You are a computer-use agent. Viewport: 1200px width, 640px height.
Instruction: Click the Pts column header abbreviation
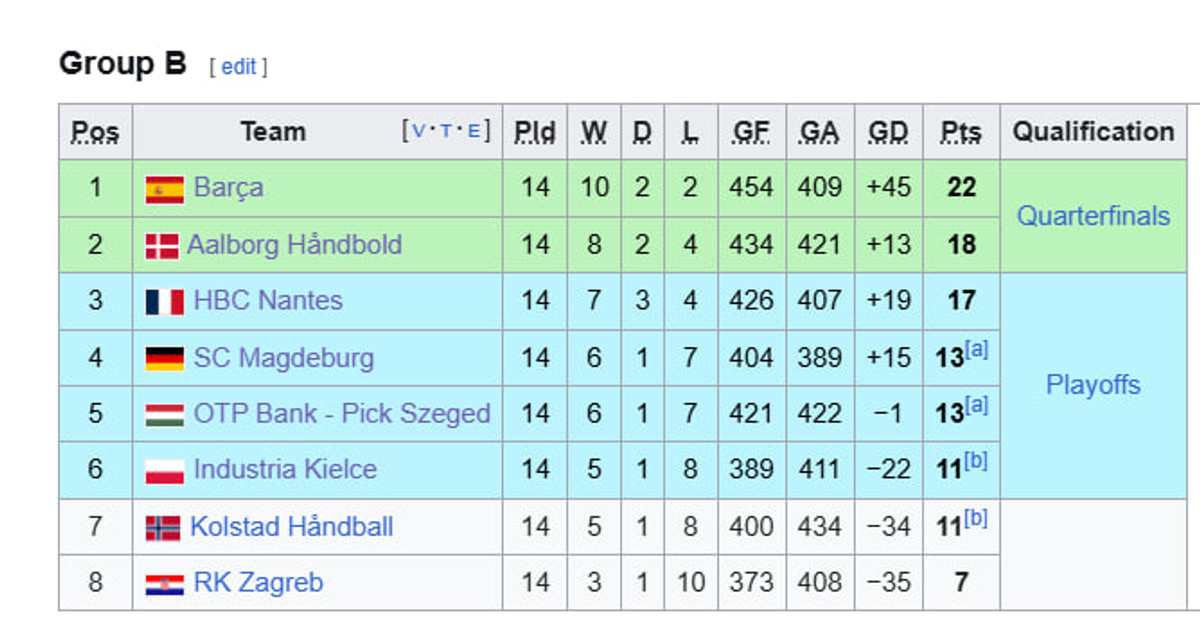(x=961, y=132)
